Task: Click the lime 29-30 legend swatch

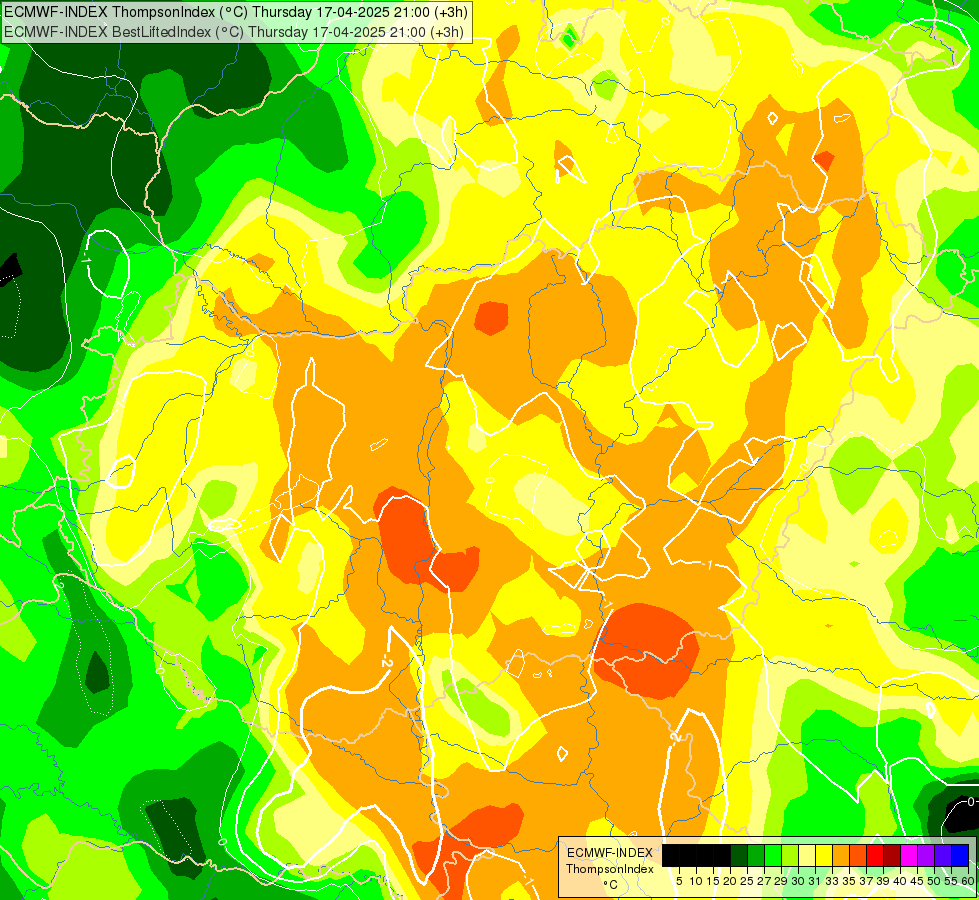Action: tap(790, 855)
